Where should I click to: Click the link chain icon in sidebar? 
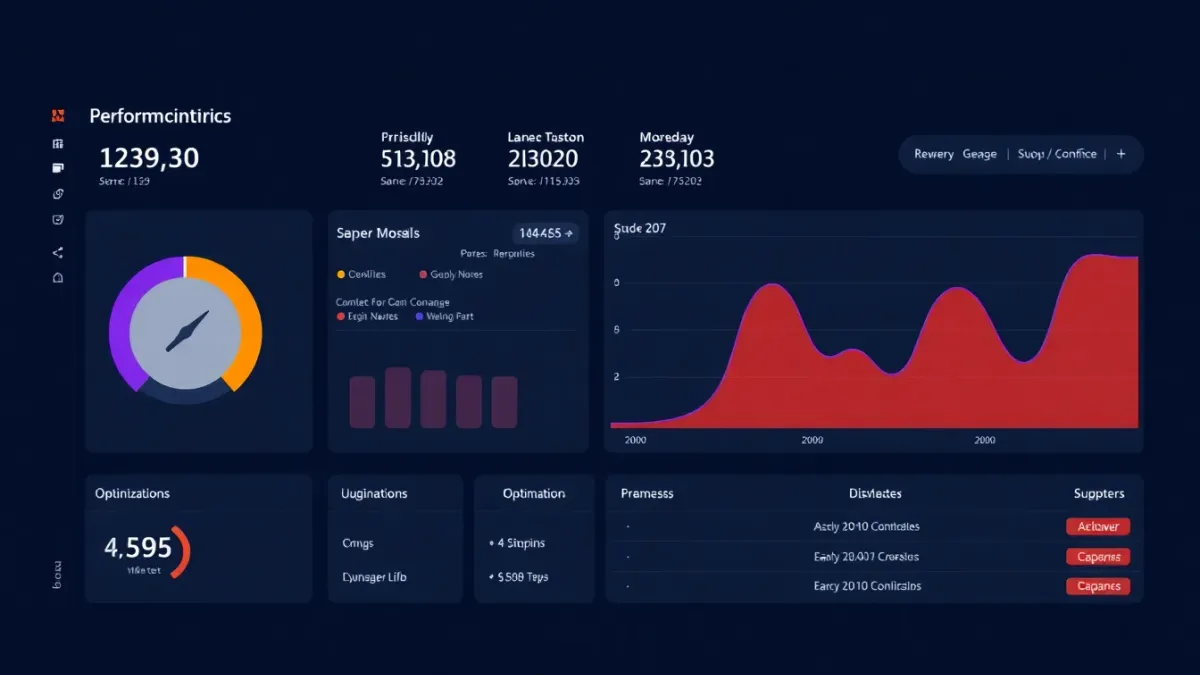tap(57, 194)
